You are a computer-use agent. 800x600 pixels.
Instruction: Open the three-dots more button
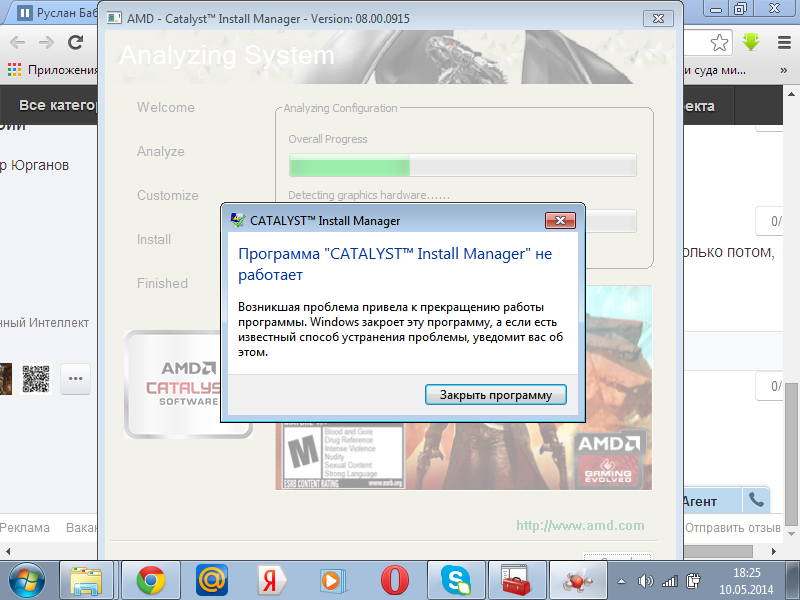[76, 379]
